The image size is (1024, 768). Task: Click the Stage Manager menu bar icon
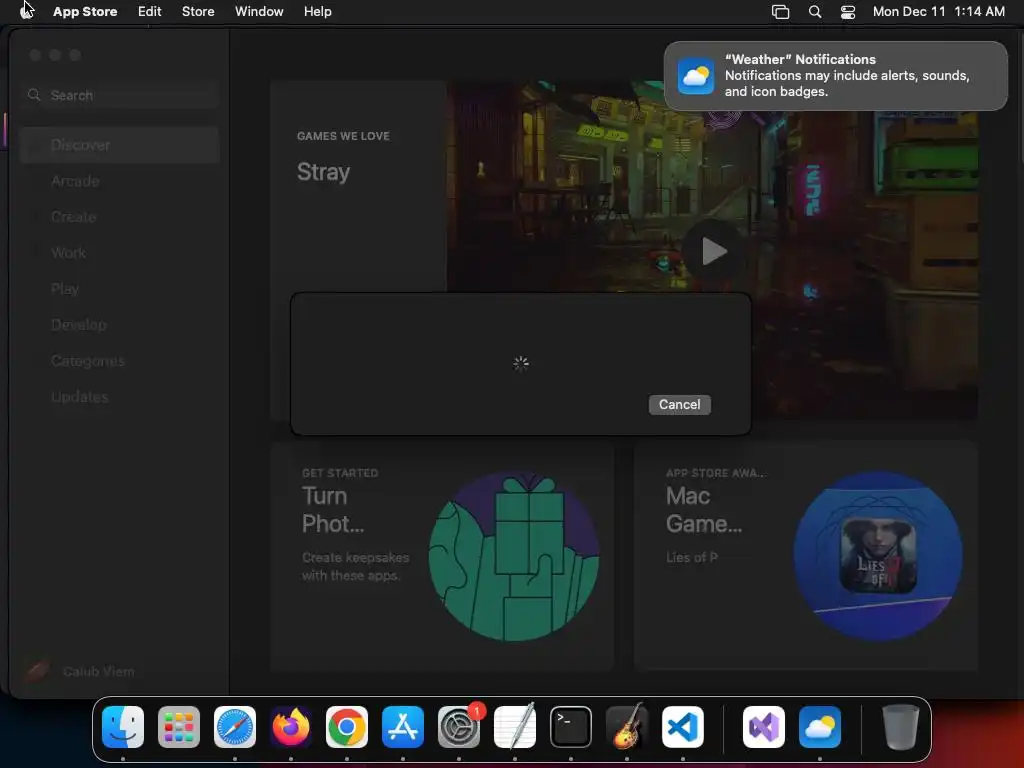tap(780, 12)
